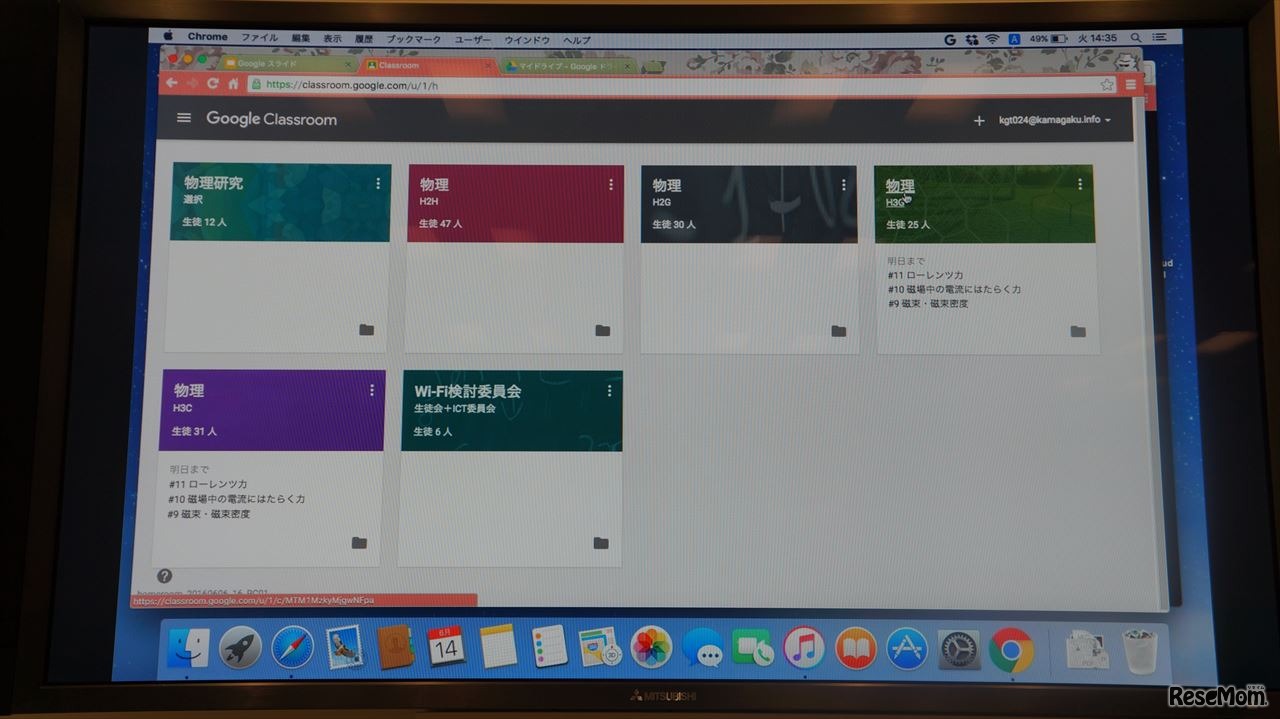Open options menu on Wi-Fi検討委員会 card

[609, 391]
